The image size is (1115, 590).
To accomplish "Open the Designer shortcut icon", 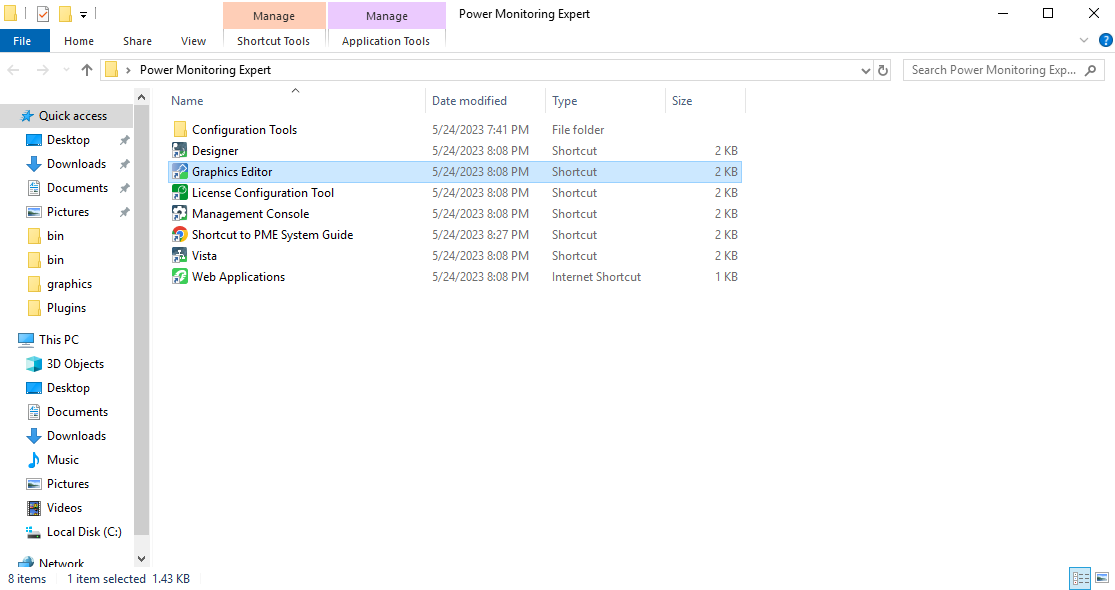I will pos(180,151).
